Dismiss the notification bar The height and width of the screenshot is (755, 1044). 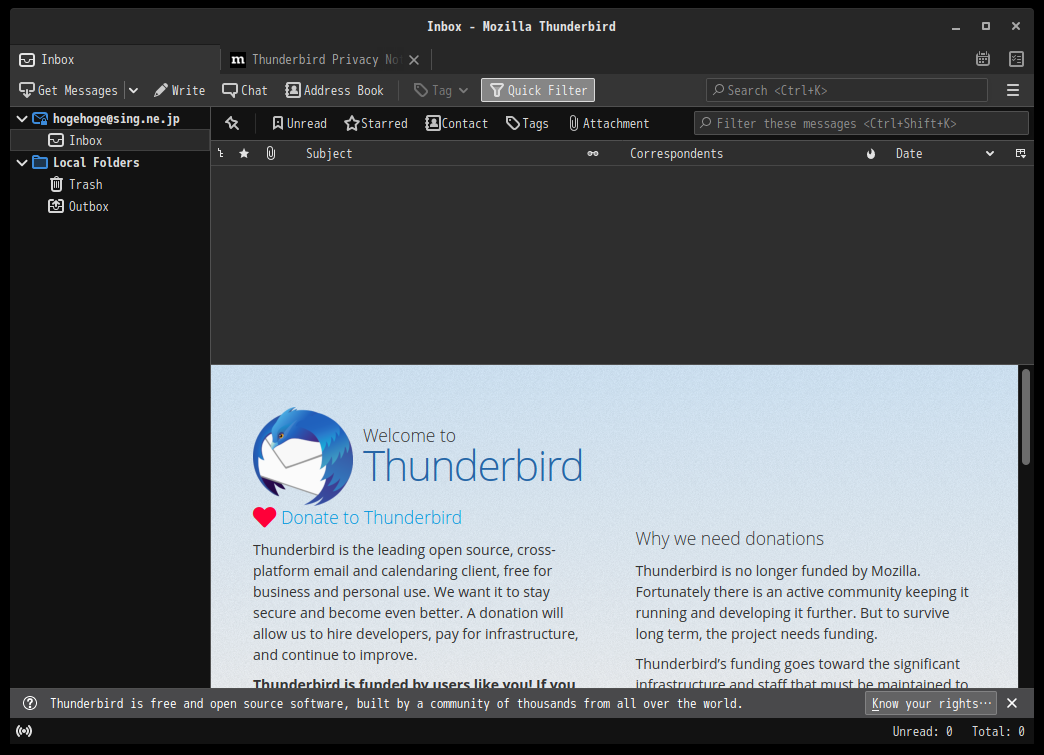click(1012, 703)
